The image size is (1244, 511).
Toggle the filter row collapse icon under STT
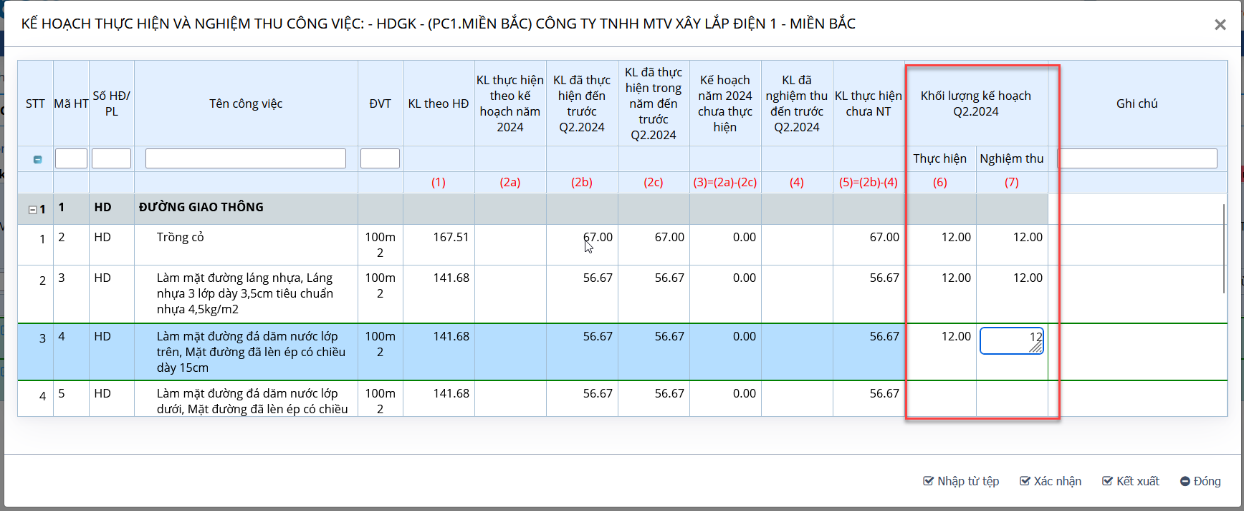(37, 159)
